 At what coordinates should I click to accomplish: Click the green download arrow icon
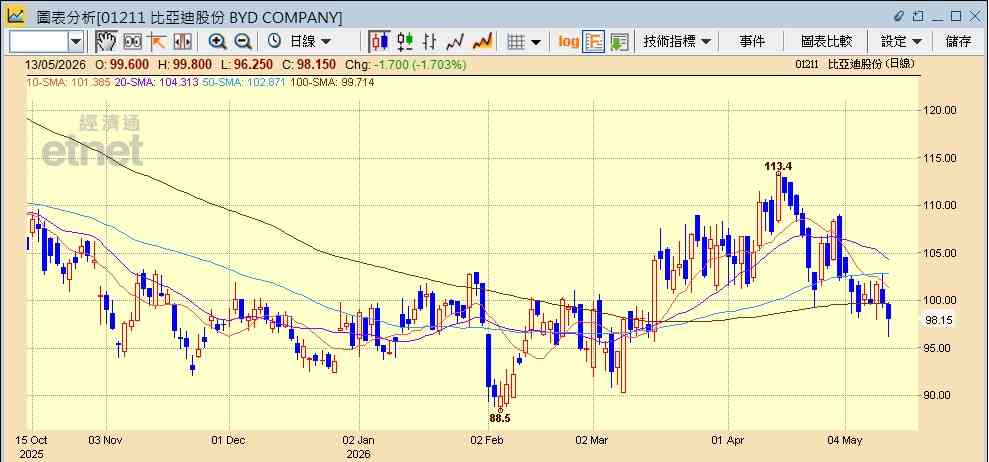(619, 42)
